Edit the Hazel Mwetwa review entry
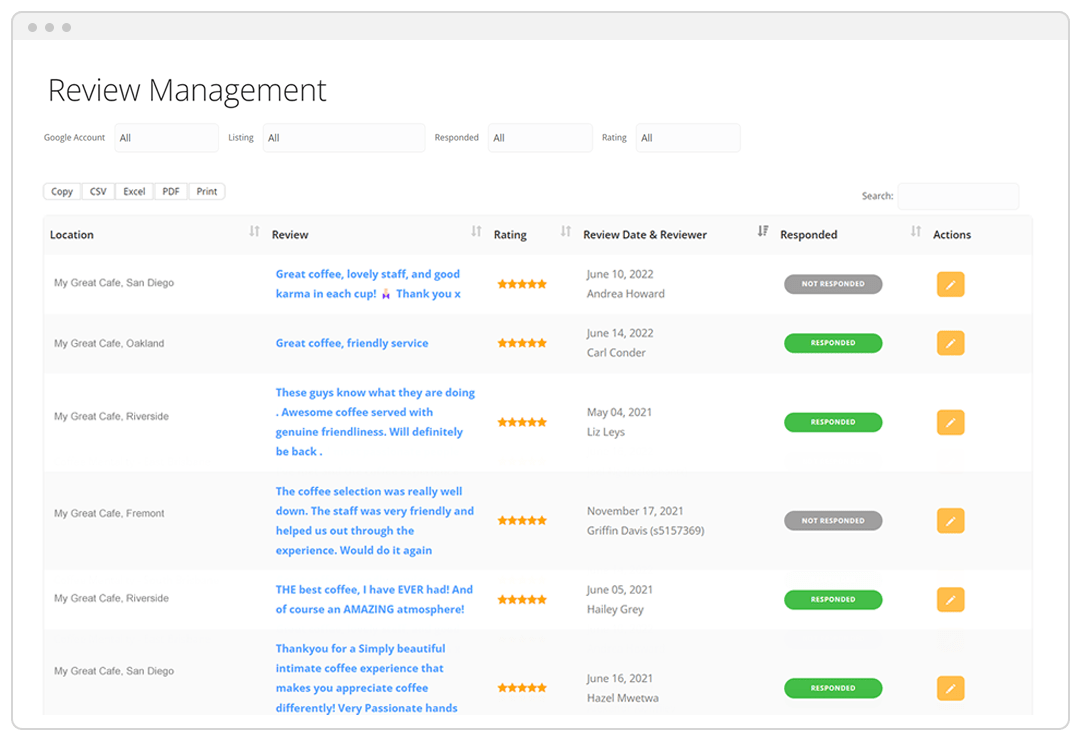This screenshot has width=1080, height=744. coord(950,688)
